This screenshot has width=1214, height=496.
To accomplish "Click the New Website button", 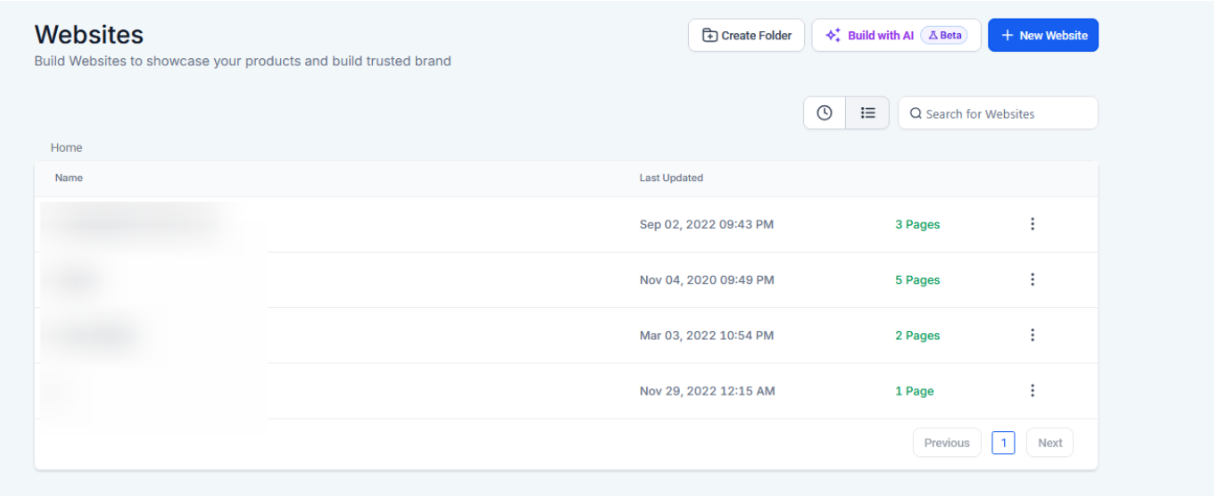I will [1042, 35].
